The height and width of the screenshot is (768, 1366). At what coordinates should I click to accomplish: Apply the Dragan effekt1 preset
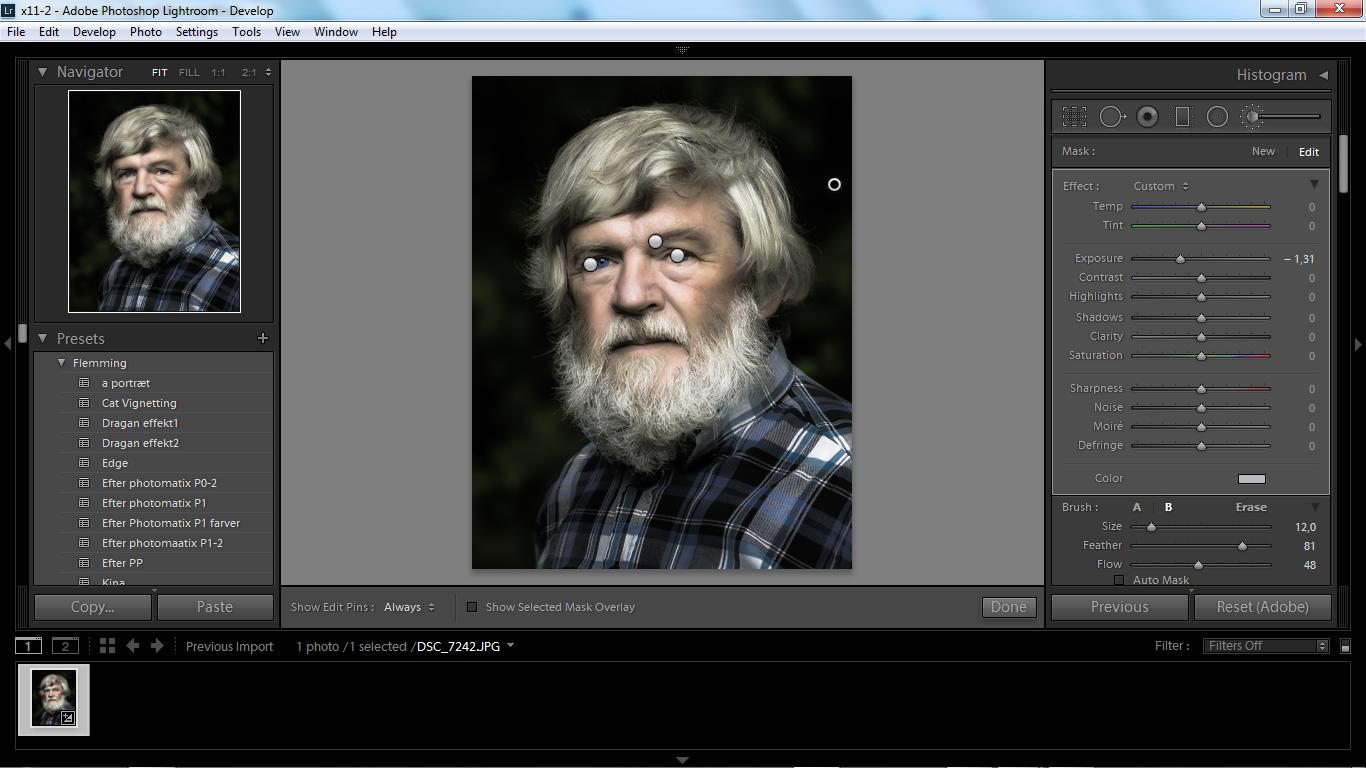pos(140,423)
